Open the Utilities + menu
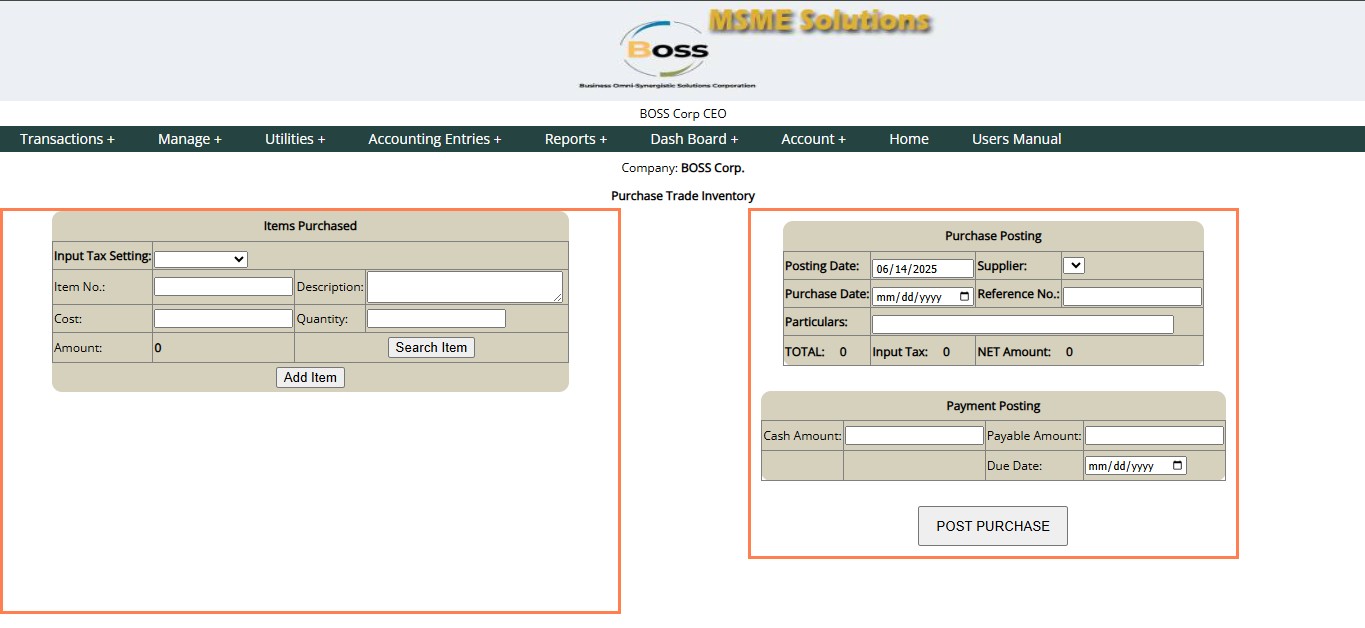Screen dimensions: 1365x628 click(x=295, y=139)
